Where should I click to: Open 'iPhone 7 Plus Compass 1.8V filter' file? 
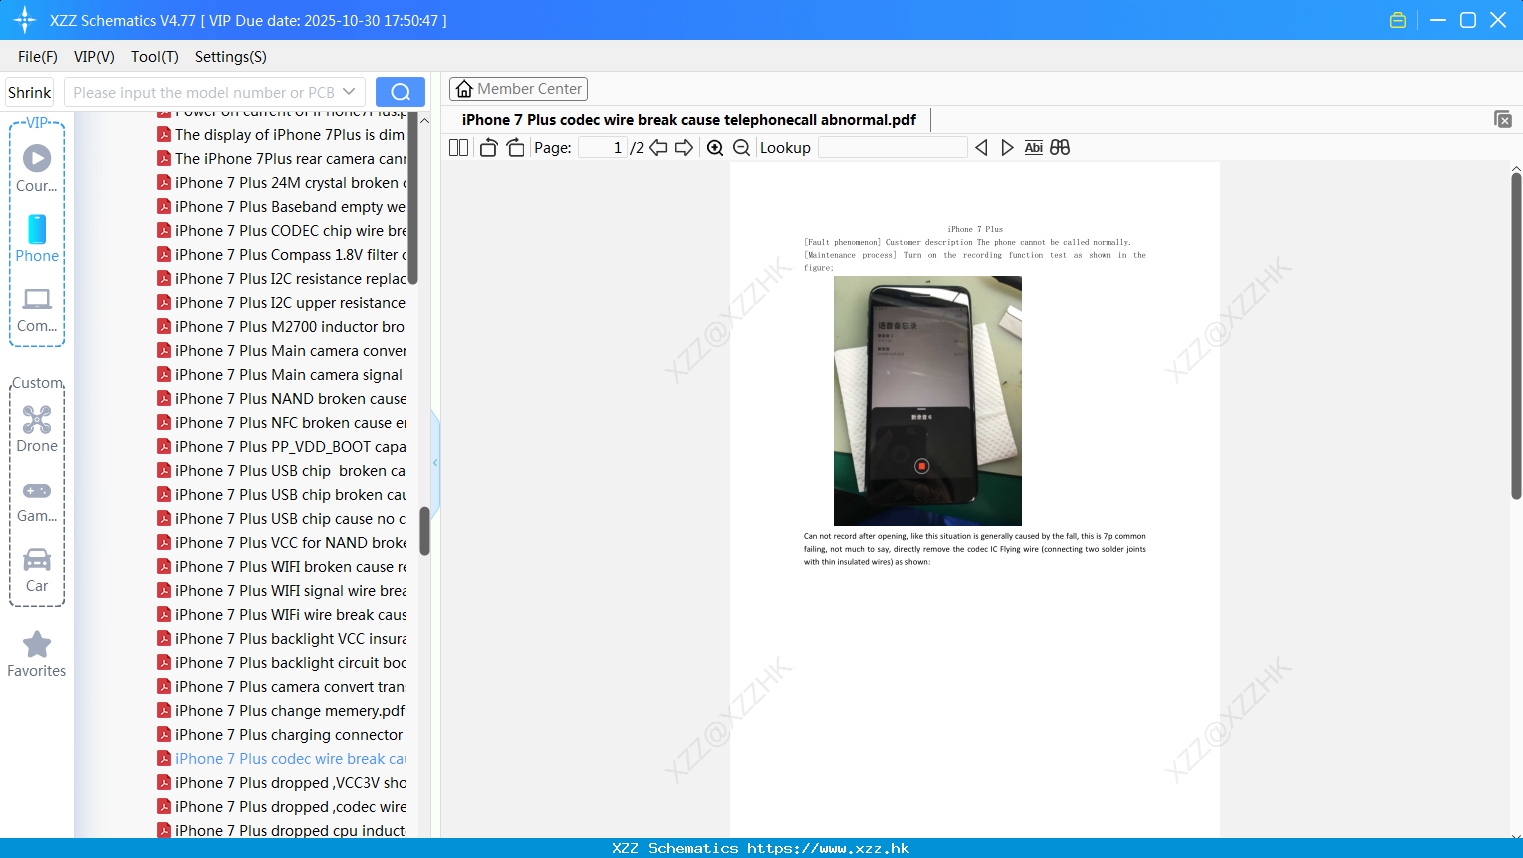[282, 255]
